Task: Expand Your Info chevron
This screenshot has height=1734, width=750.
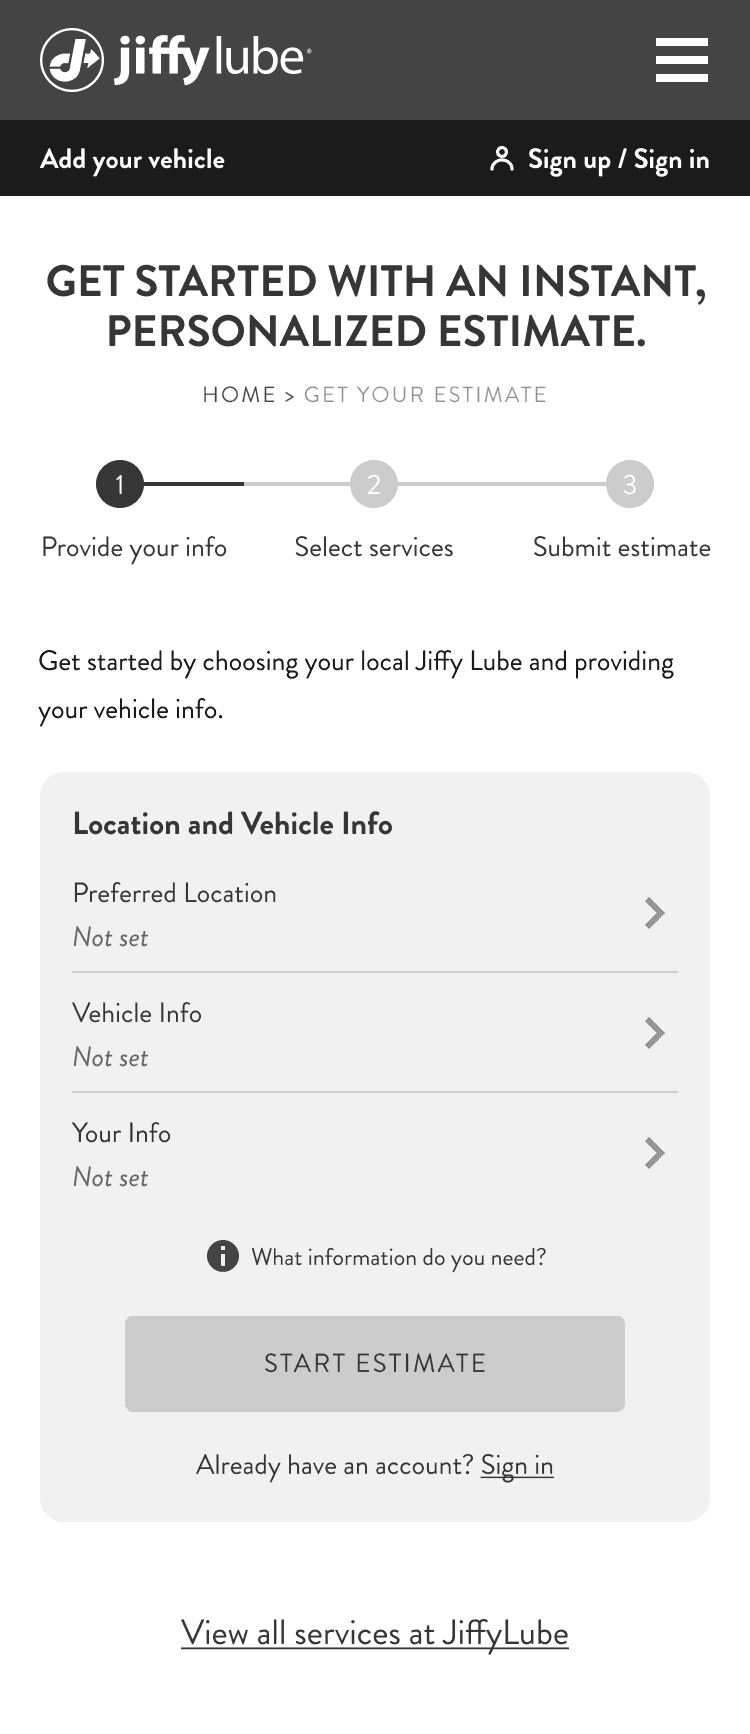Action: (x=655, y=1153)
